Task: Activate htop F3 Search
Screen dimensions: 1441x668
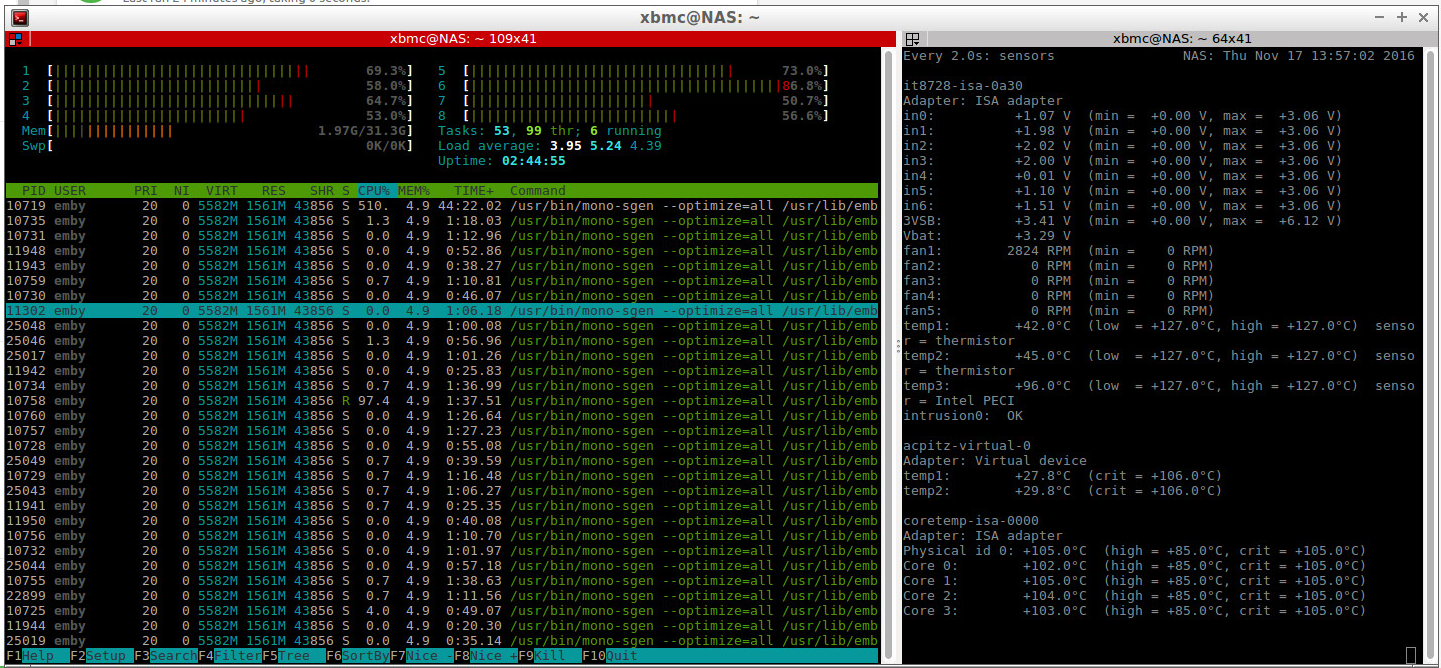Action: (x=166, y=656)
